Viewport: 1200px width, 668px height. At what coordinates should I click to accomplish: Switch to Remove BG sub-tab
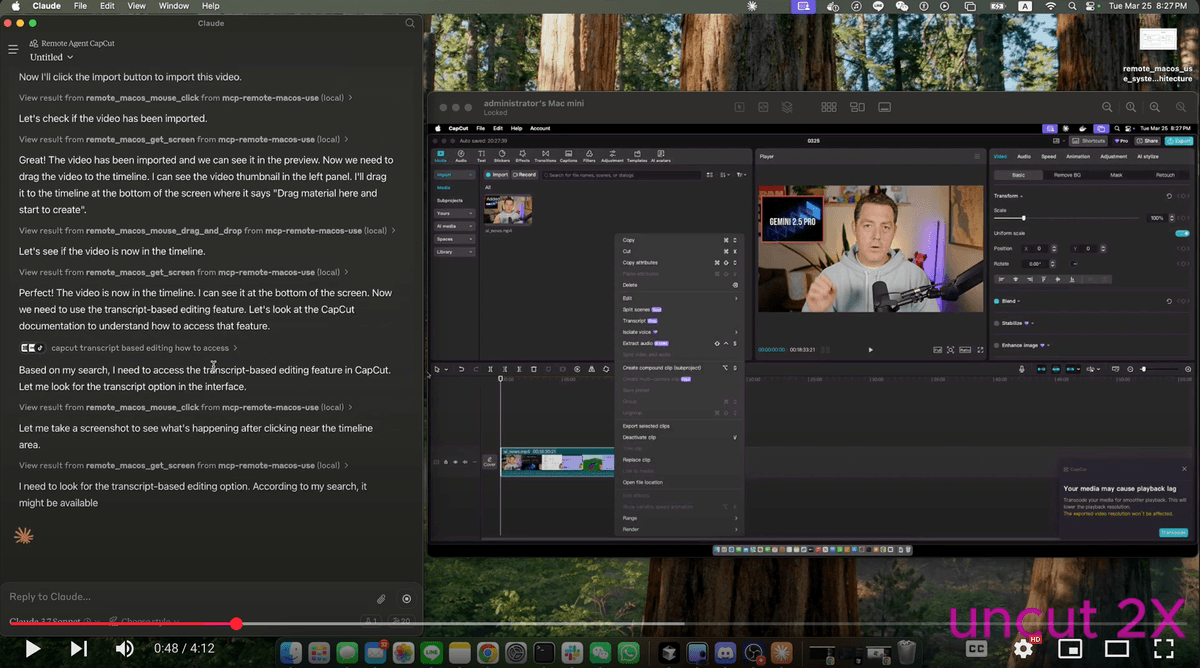click(x=1066, y=175)
